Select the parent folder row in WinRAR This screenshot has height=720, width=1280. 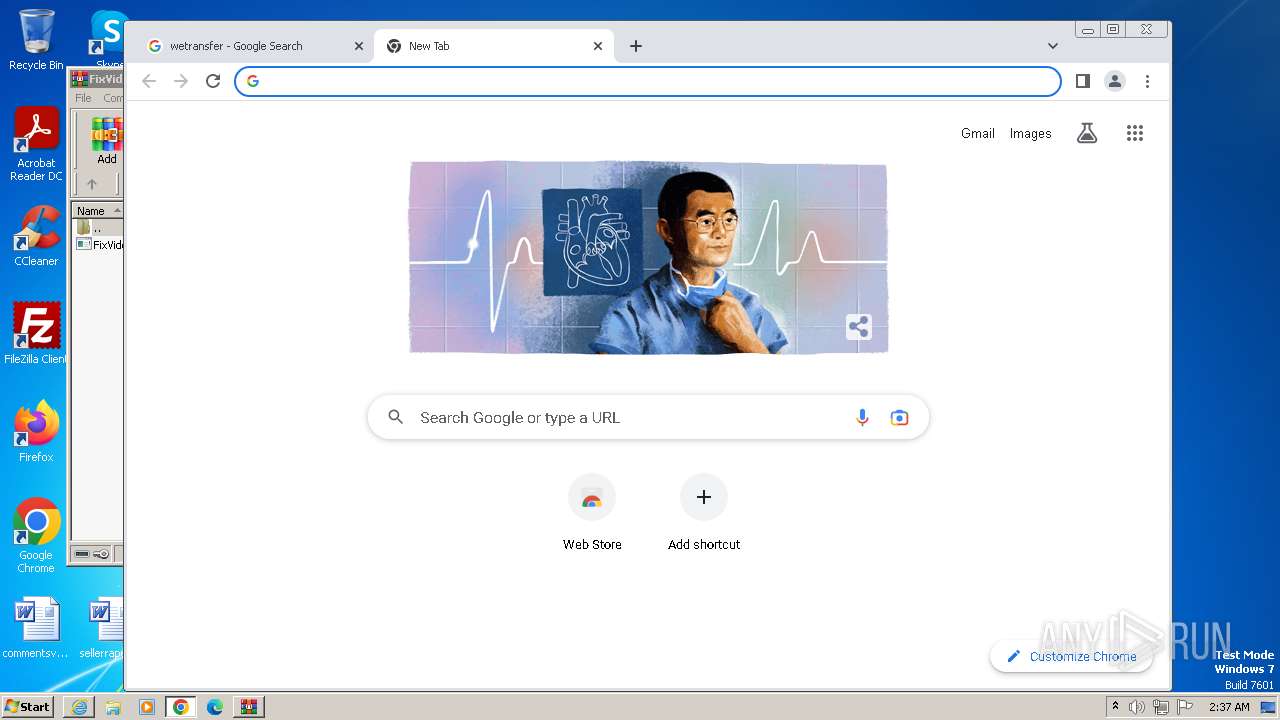[x=98, y=228]
